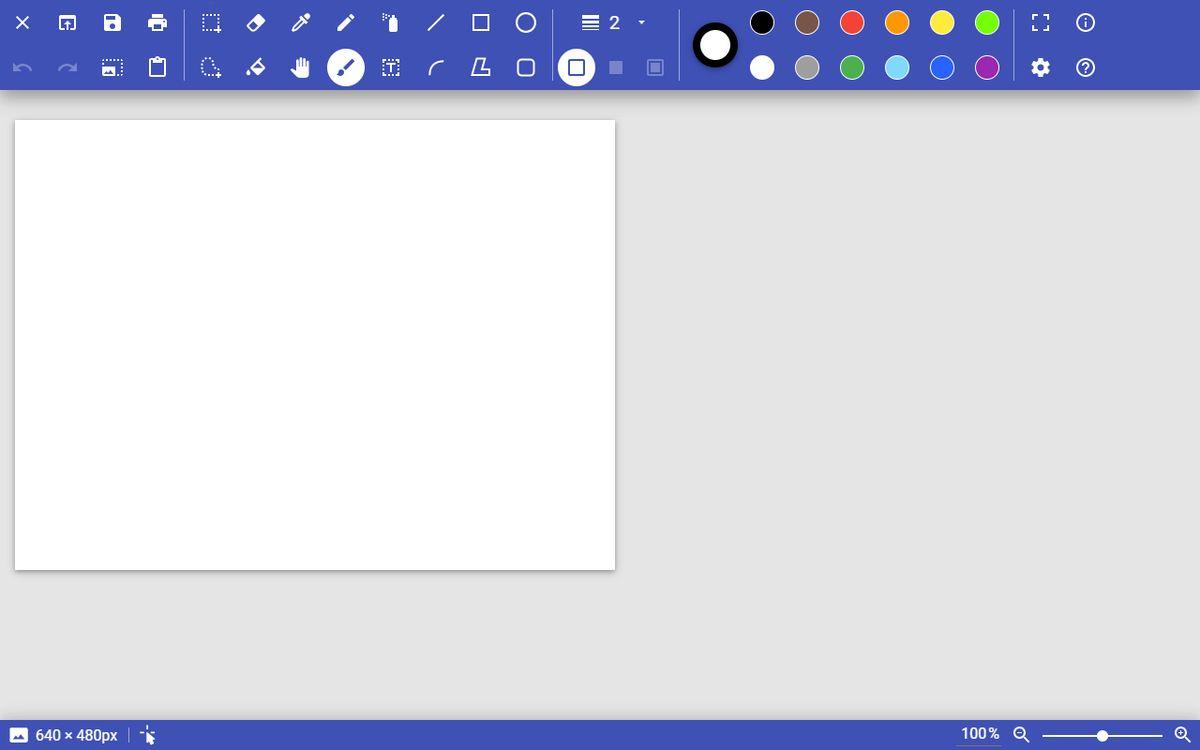Open the Settings gear menu
Viewport: 1200px width, 750px height.
[x=1041, y=68]
